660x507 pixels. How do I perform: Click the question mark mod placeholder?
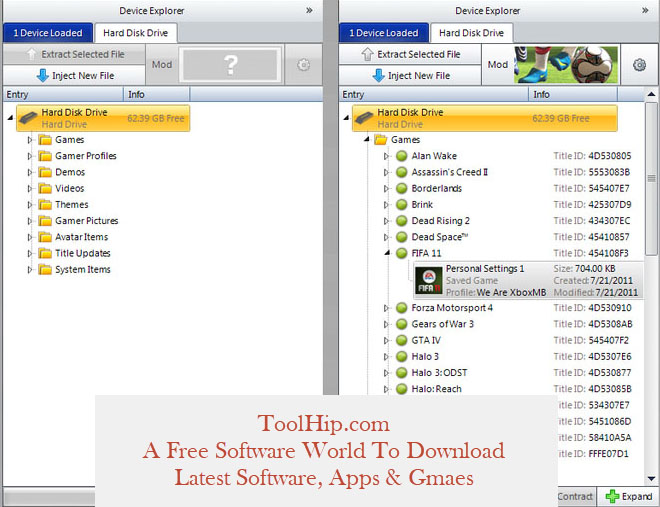(230, 65)
